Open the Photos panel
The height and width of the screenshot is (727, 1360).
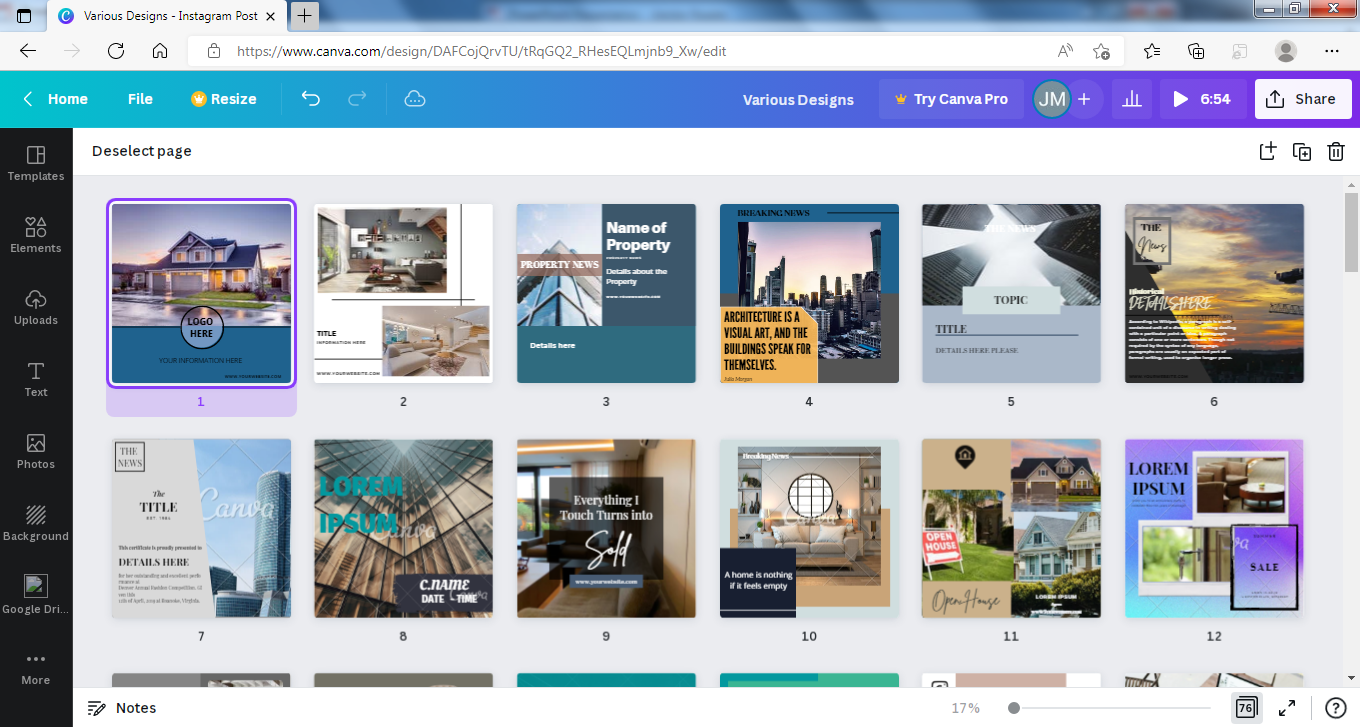click(36, 451)
